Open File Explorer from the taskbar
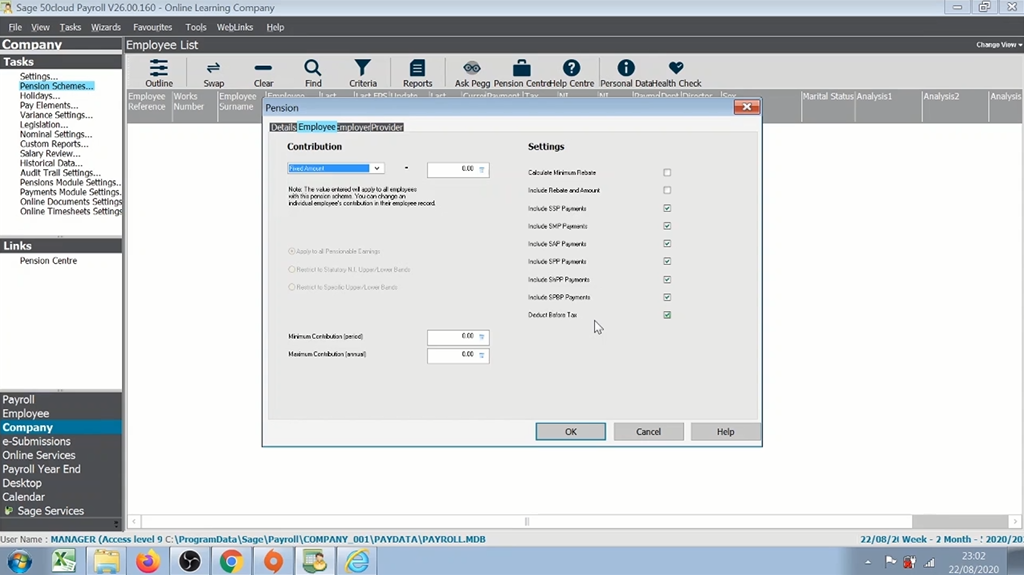This screenshot has width=1024, height=575. (106, 561)
